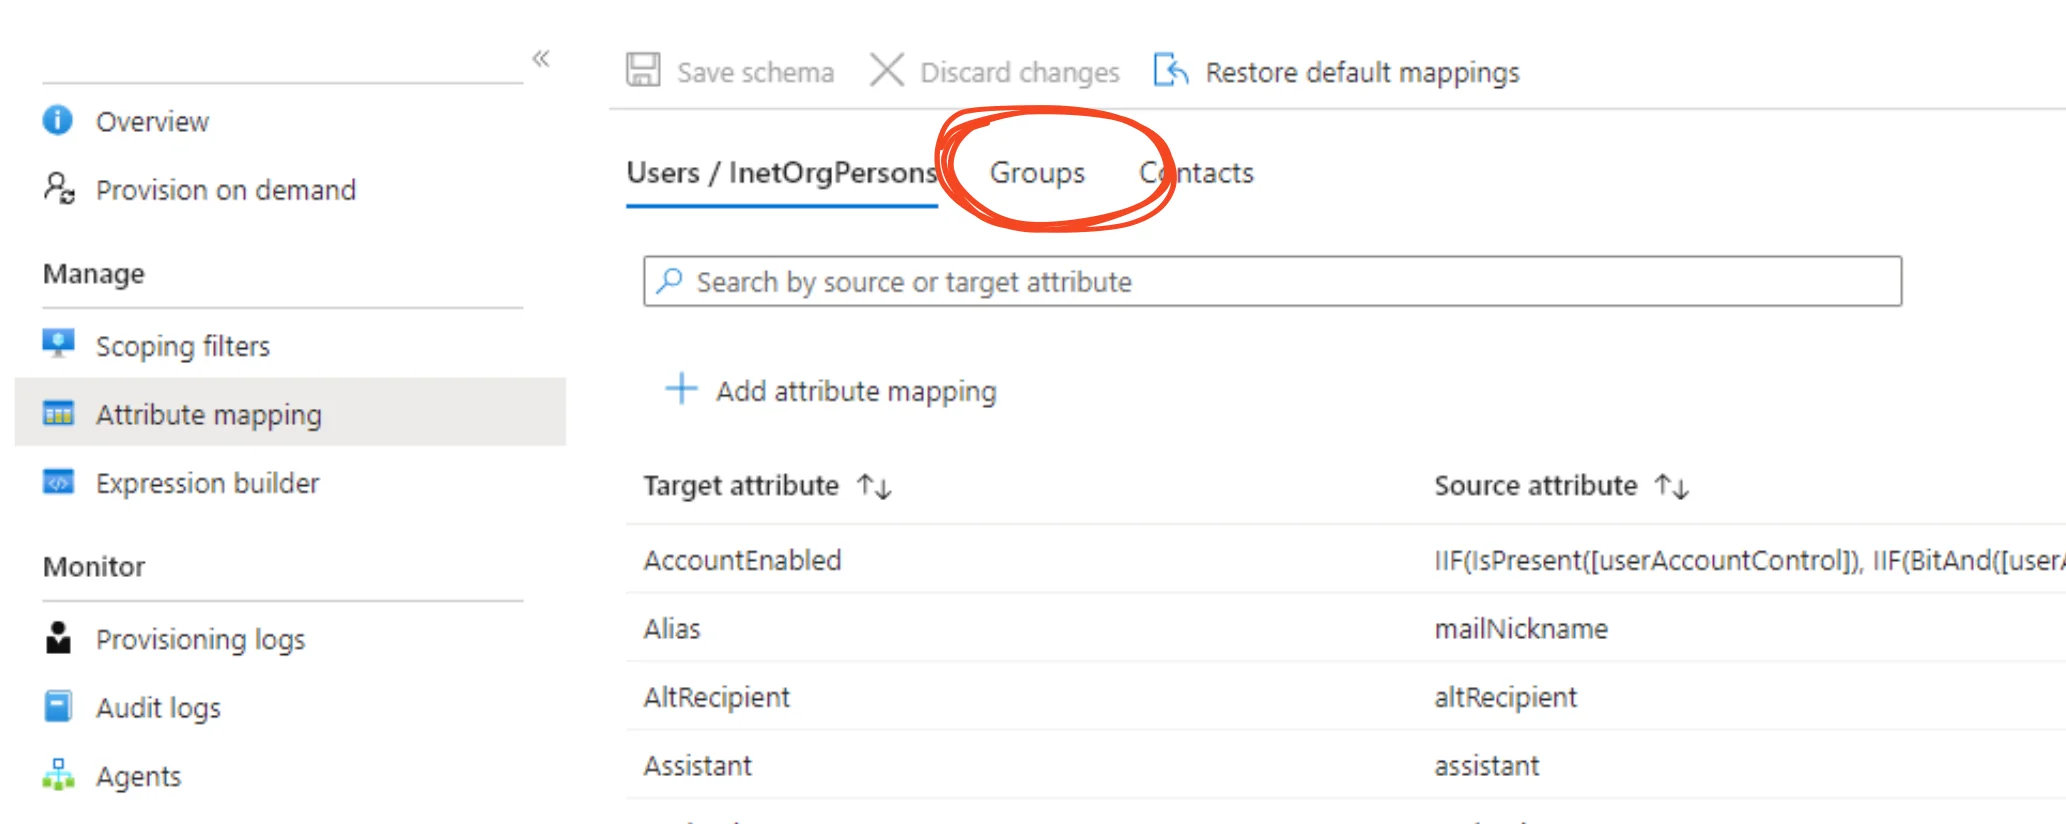This screenshot has height=824, width=2066.
Task: Open the AccountEnabled mapping row
Action: 1345,559
